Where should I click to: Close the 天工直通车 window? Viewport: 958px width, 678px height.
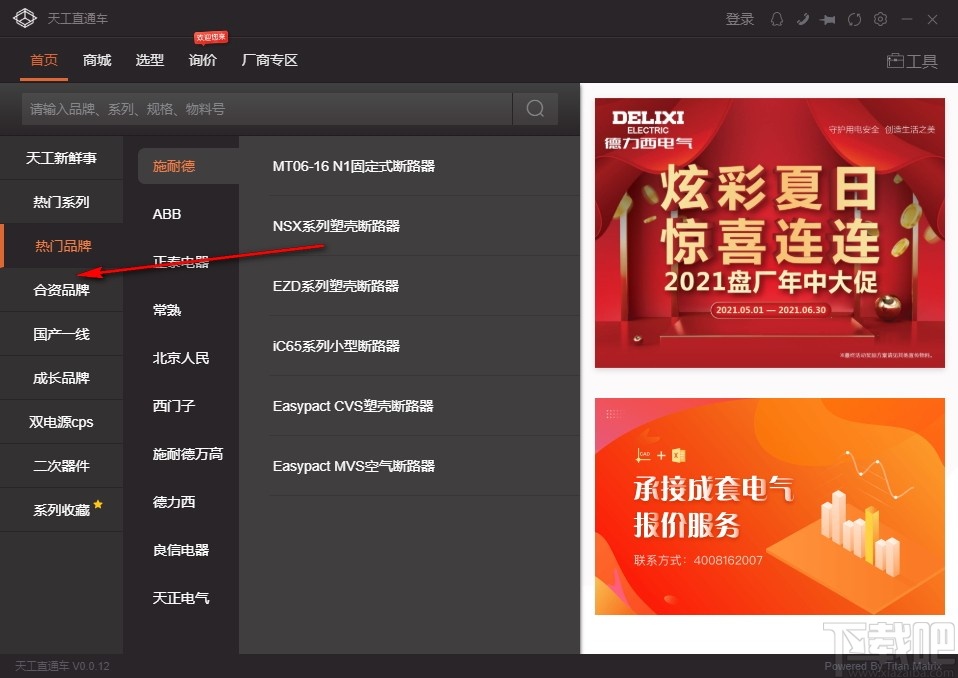point(932,20)
